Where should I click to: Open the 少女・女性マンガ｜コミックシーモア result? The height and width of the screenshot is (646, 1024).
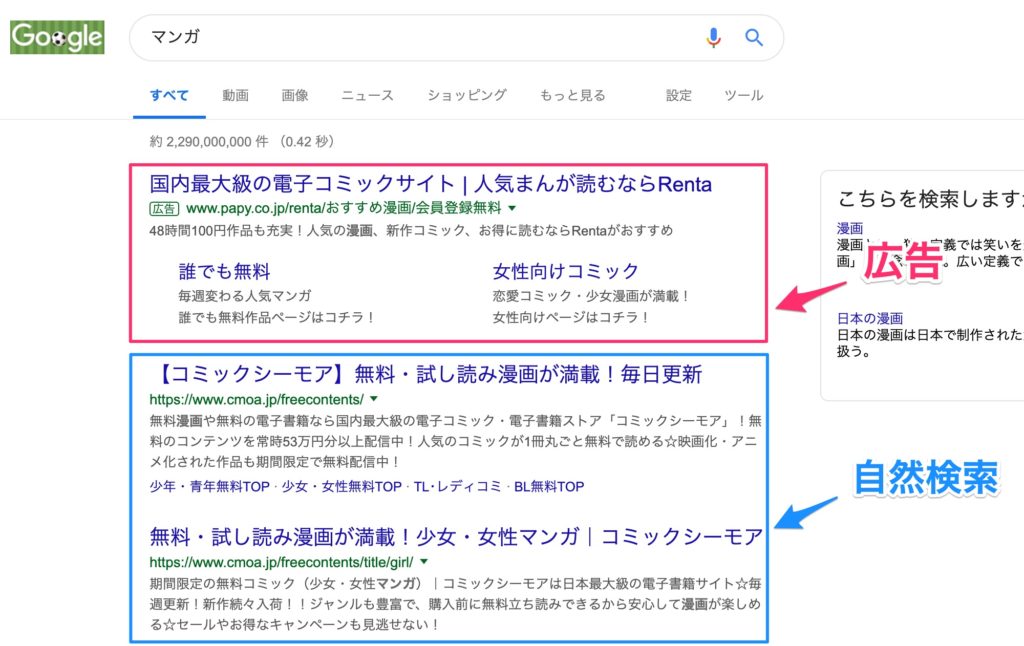coord(456,537)
